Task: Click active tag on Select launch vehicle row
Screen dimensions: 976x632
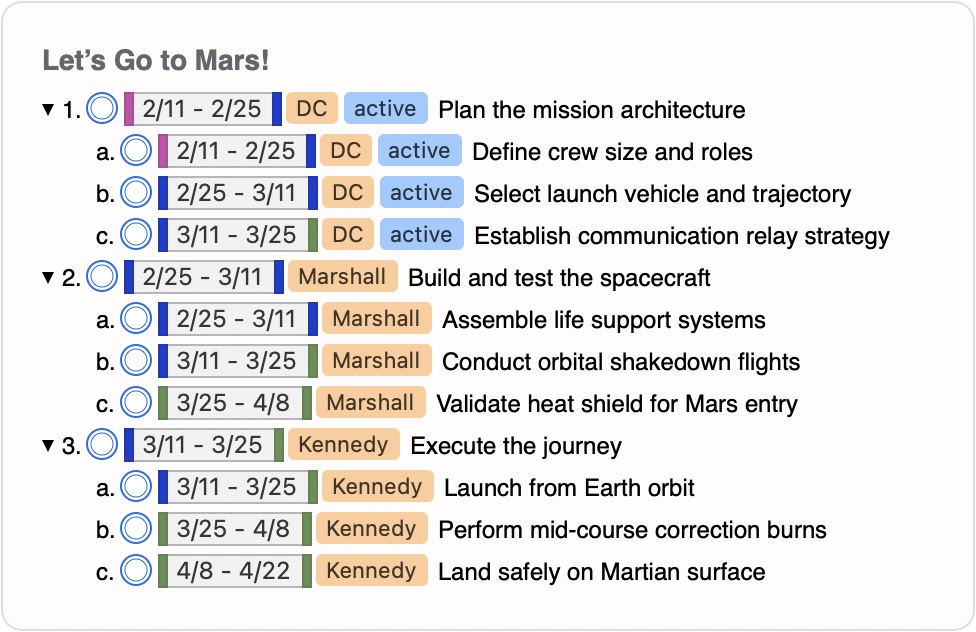Action: [x=421, y=192]
